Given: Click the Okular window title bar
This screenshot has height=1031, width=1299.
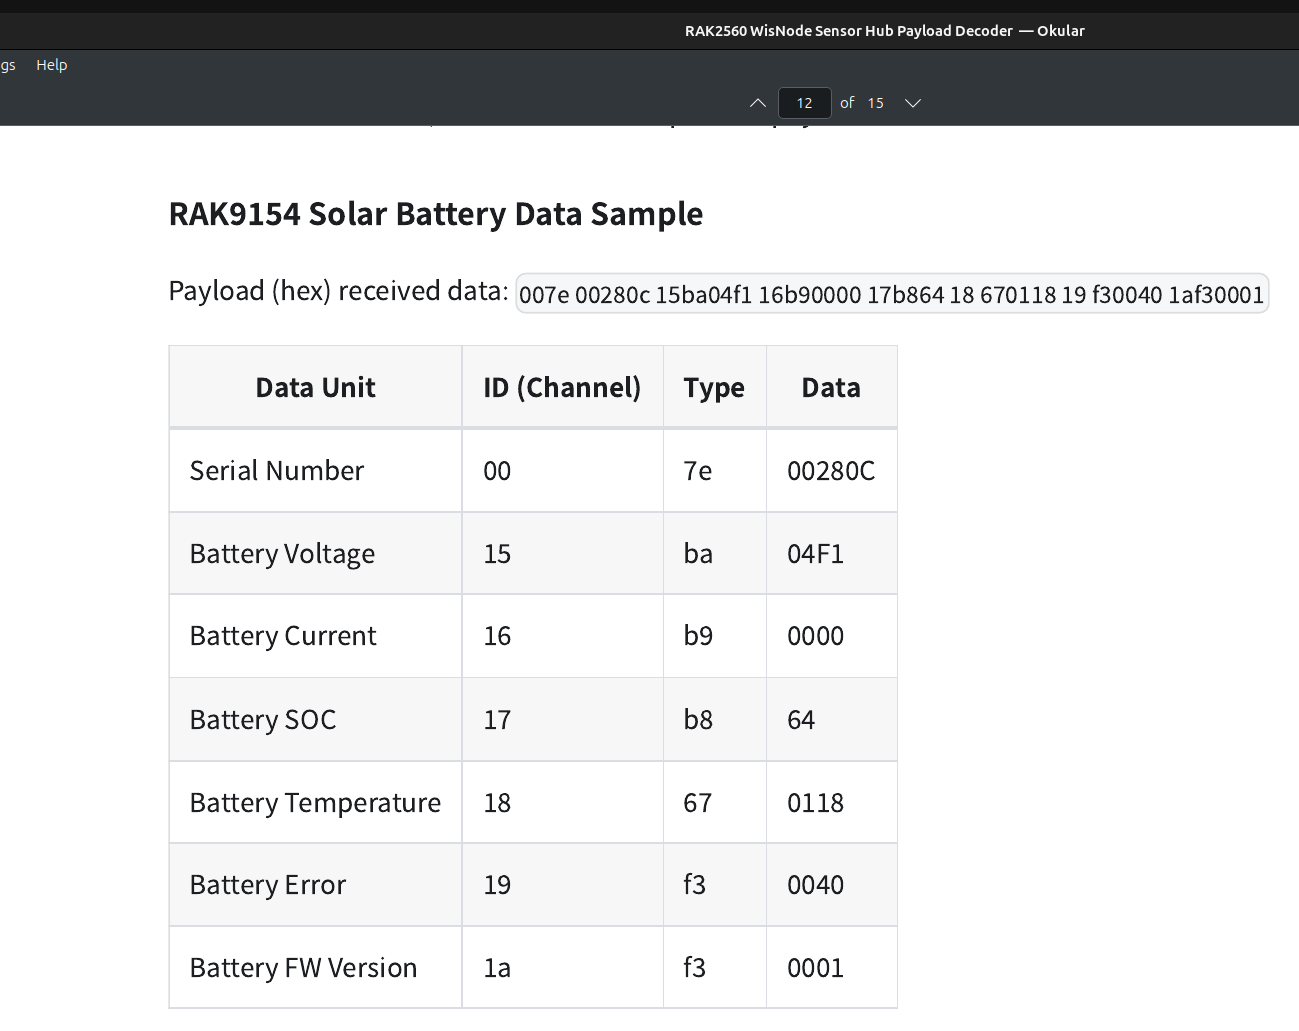Looking at the screenshot, I should point(884,31).
